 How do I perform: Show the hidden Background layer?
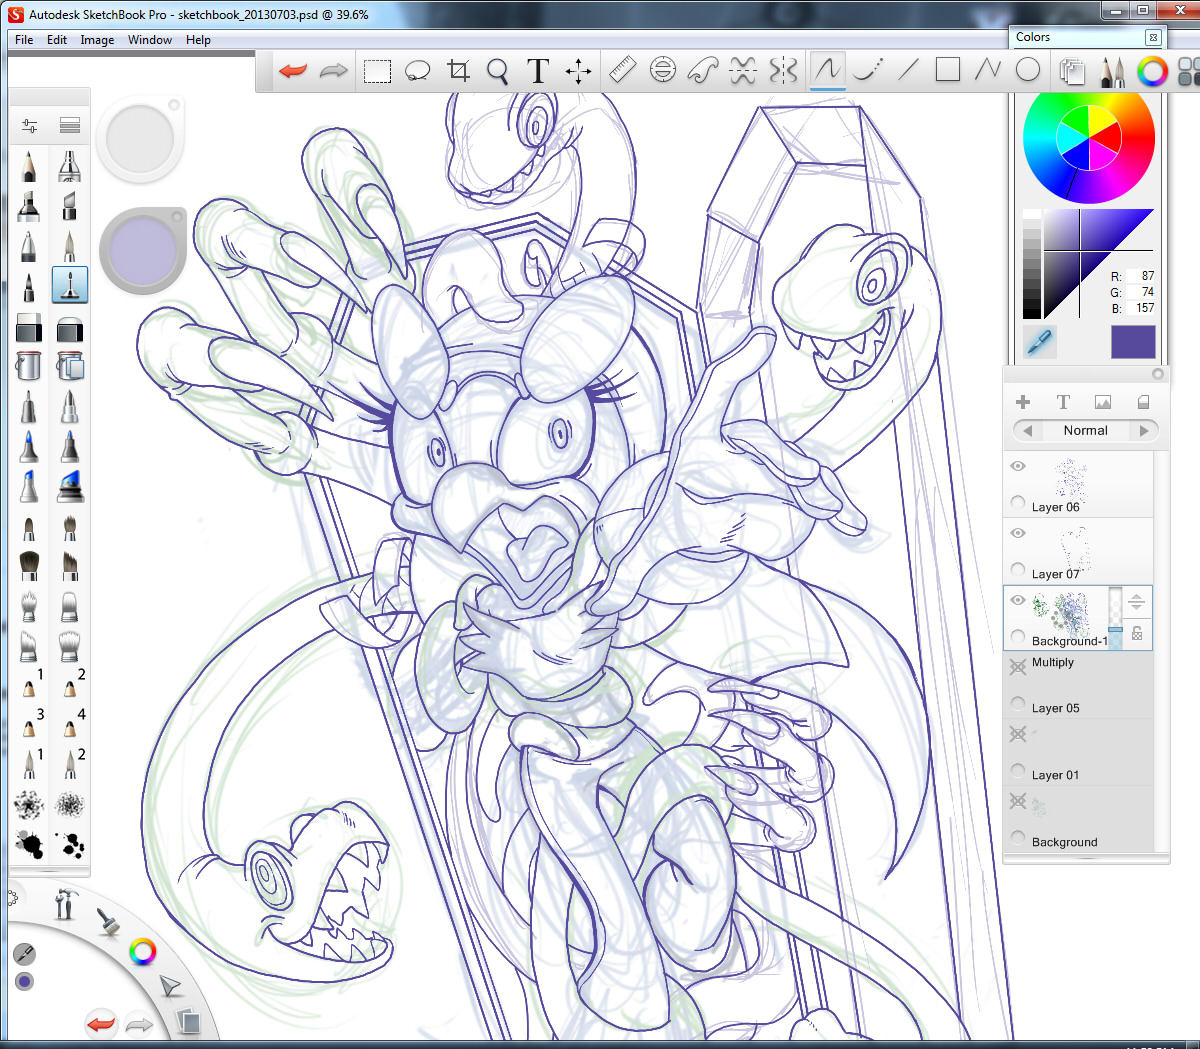(x=1018, y=801)
